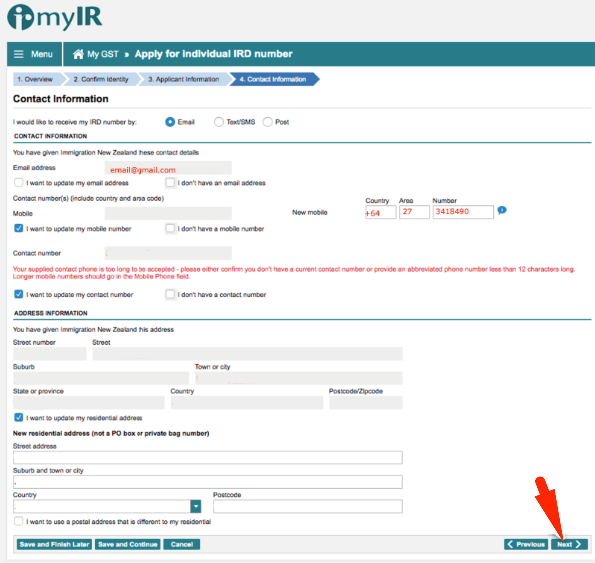Click the myIR logo
Viewport: 595px width, 563px height.
click(55, 17)
